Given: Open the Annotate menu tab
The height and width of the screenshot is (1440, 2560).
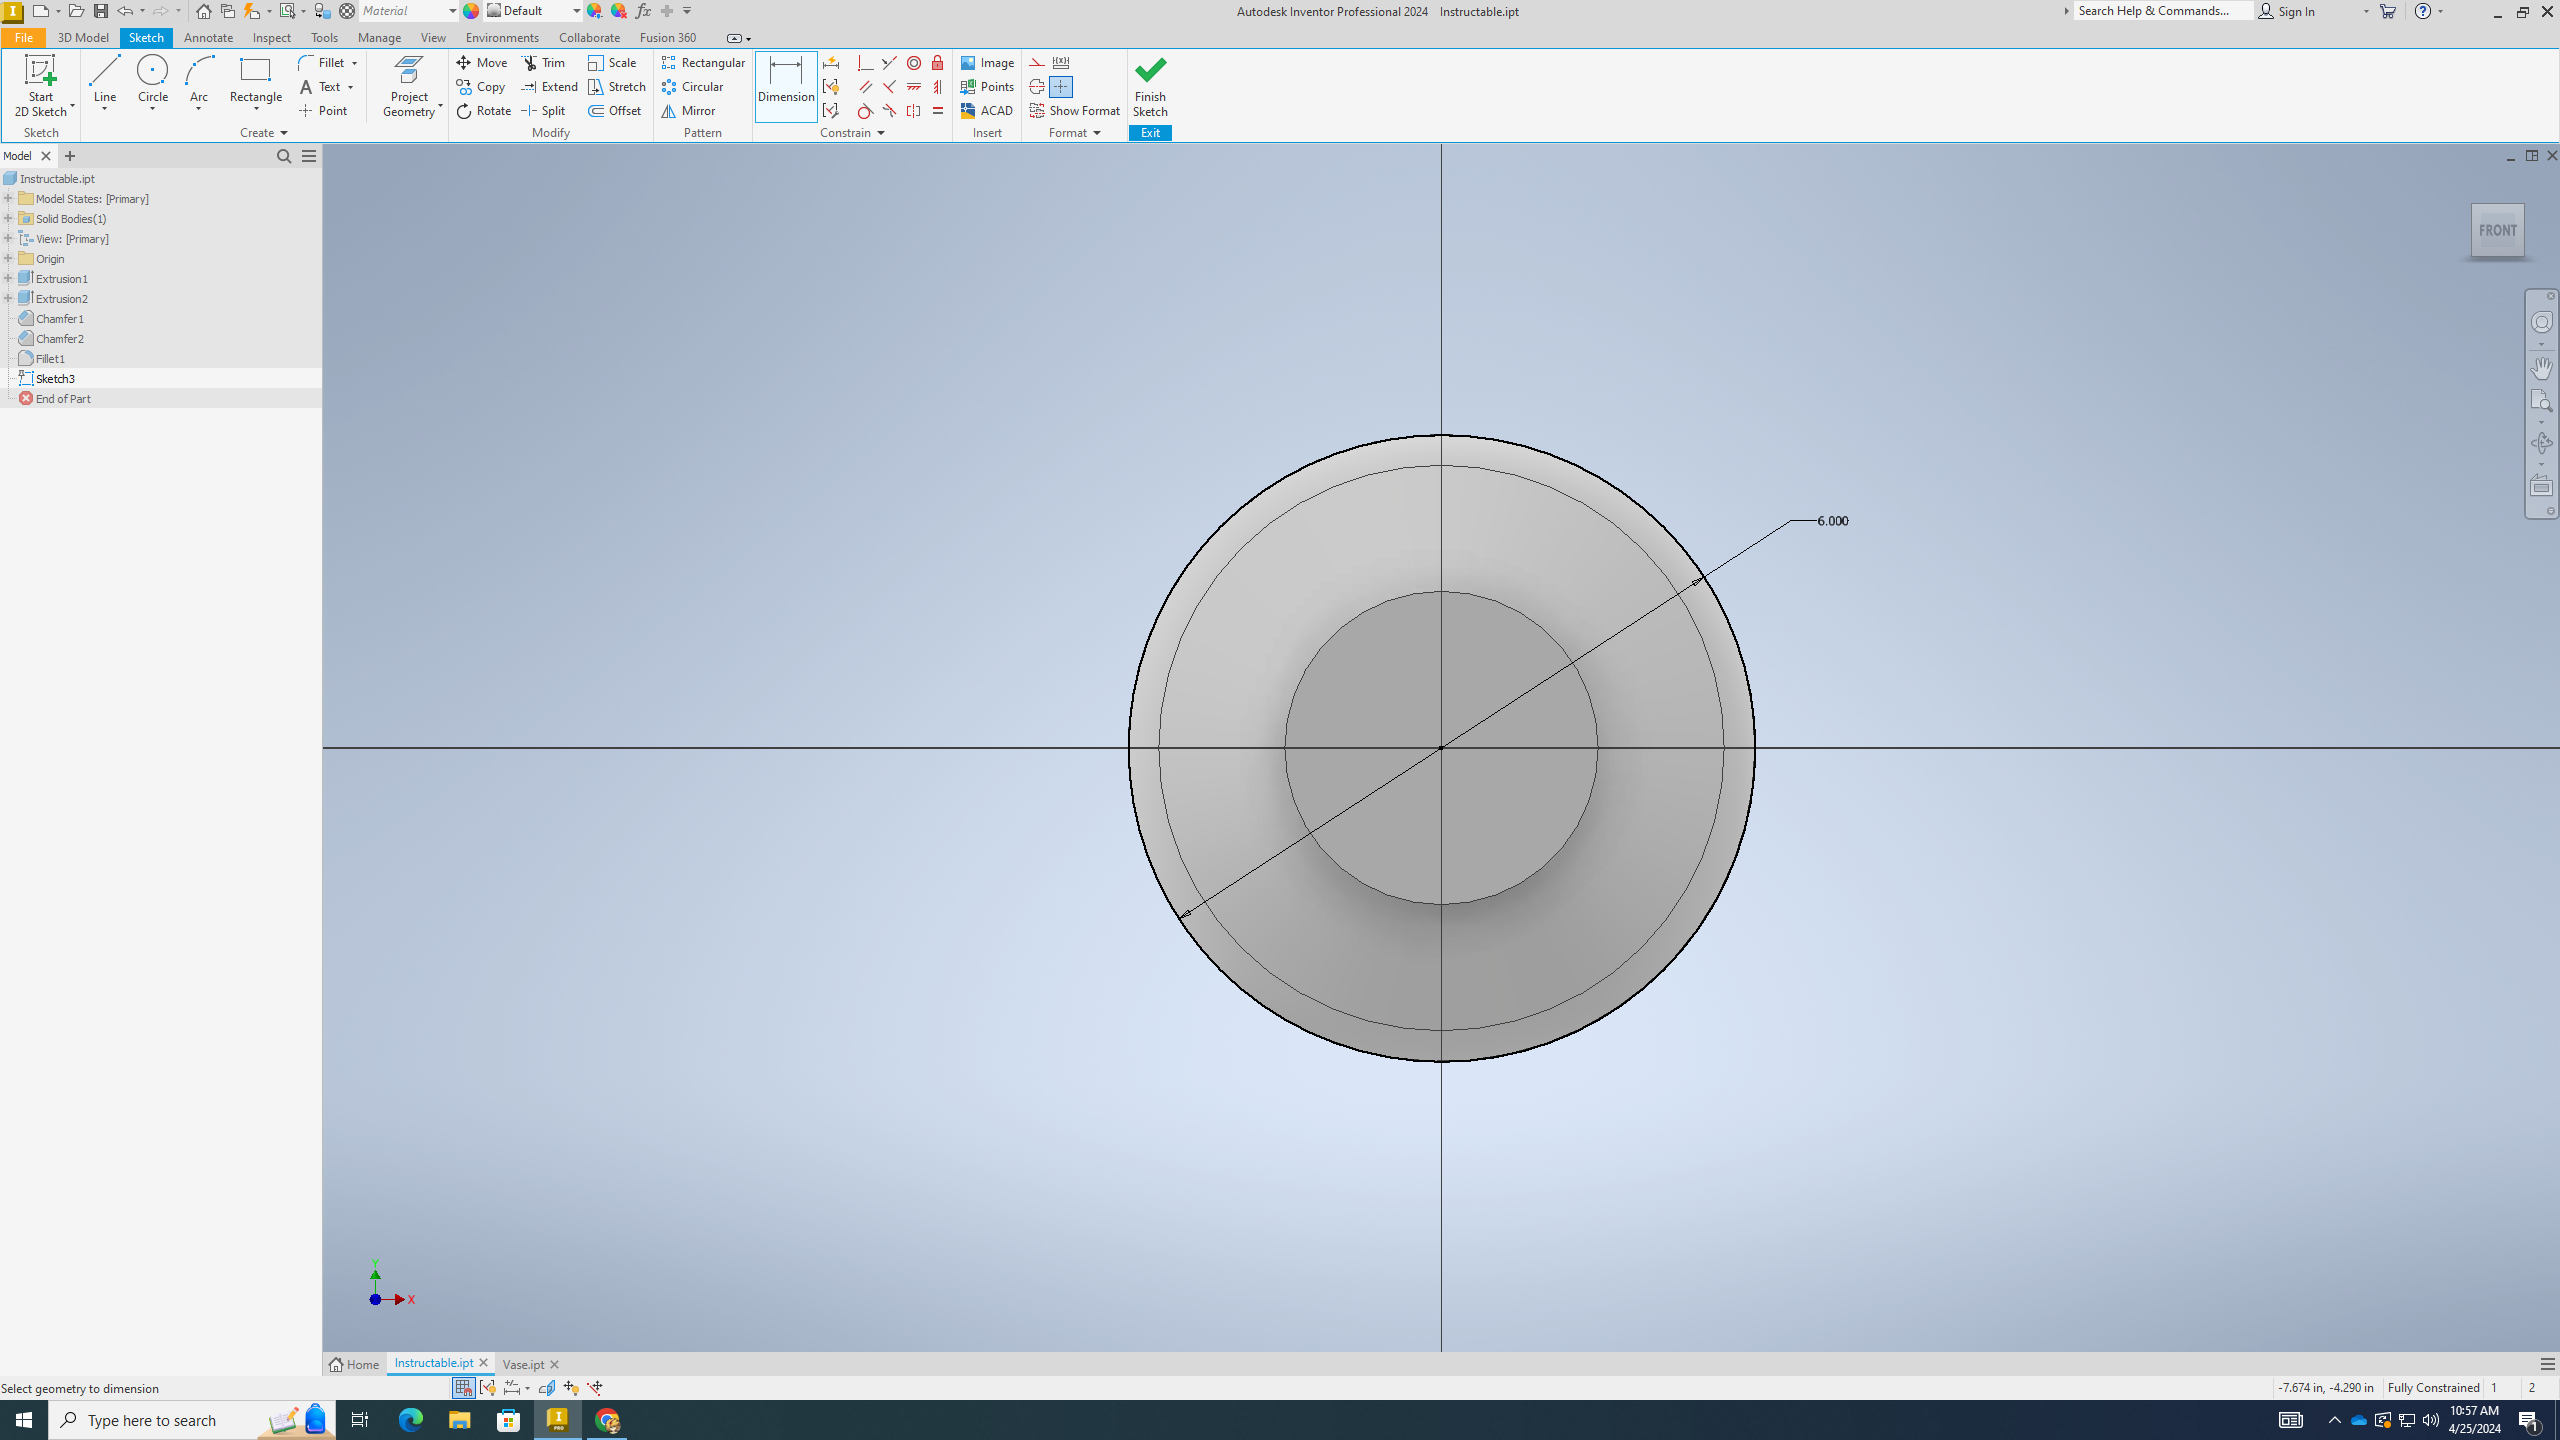Looking at the screenshot, I should pyautogui.click(x=207, y=37).
